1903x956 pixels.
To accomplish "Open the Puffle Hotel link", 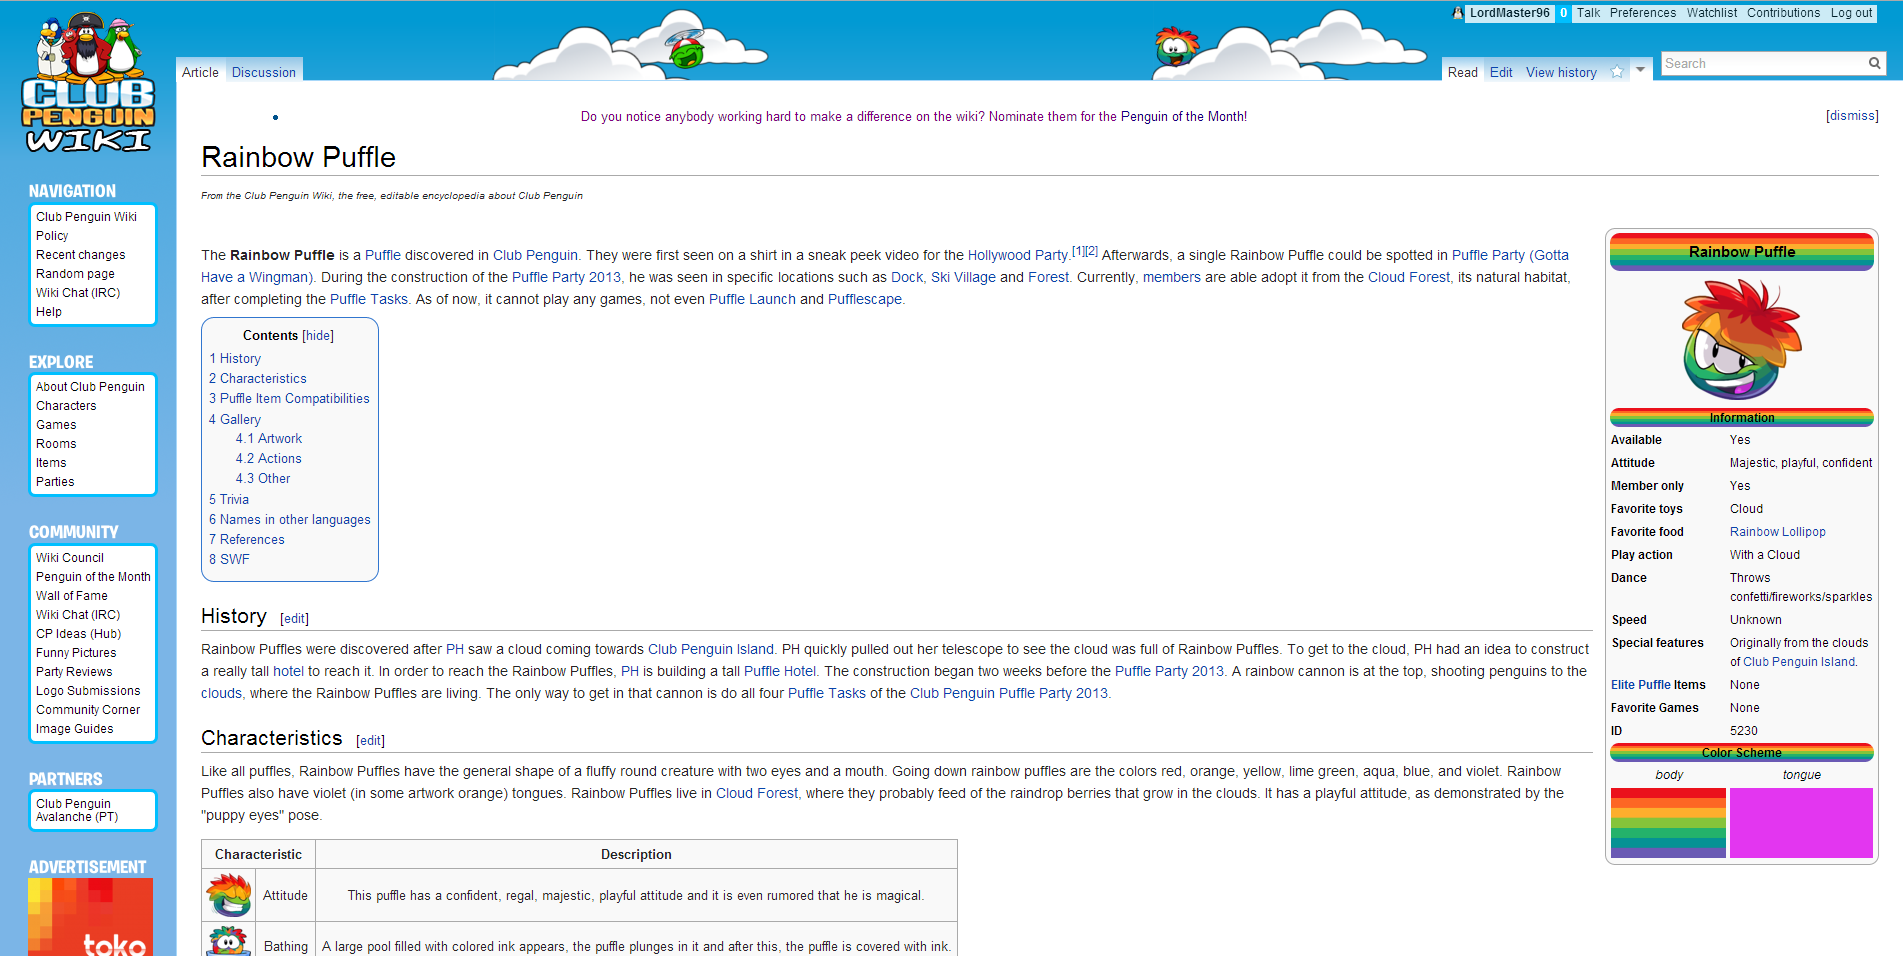I will (779, 671).
